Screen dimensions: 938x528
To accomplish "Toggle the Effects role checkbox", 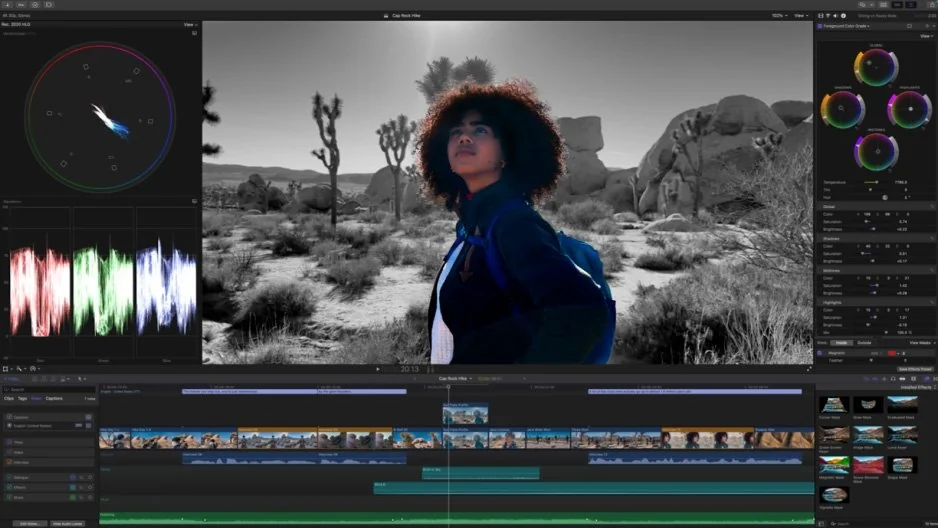I will [x=9, y=487].
